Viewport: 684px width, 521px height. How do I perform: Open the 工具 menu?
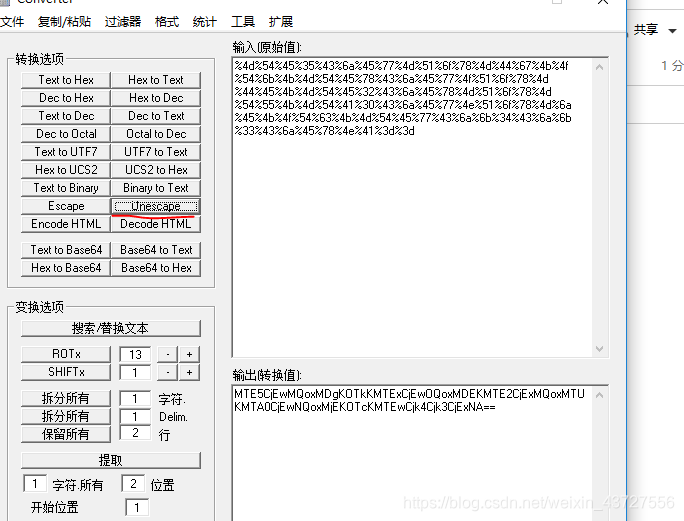[243, 21]
